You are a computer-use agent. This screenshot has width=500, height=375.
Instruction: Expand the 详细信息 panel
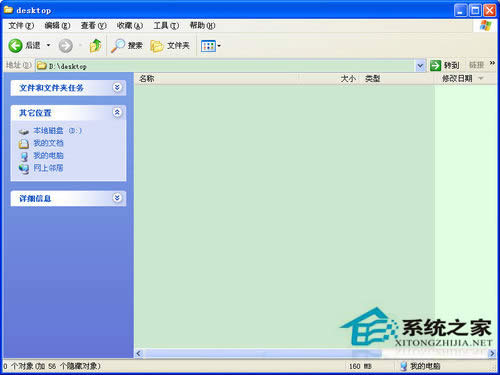click(117, 198)
